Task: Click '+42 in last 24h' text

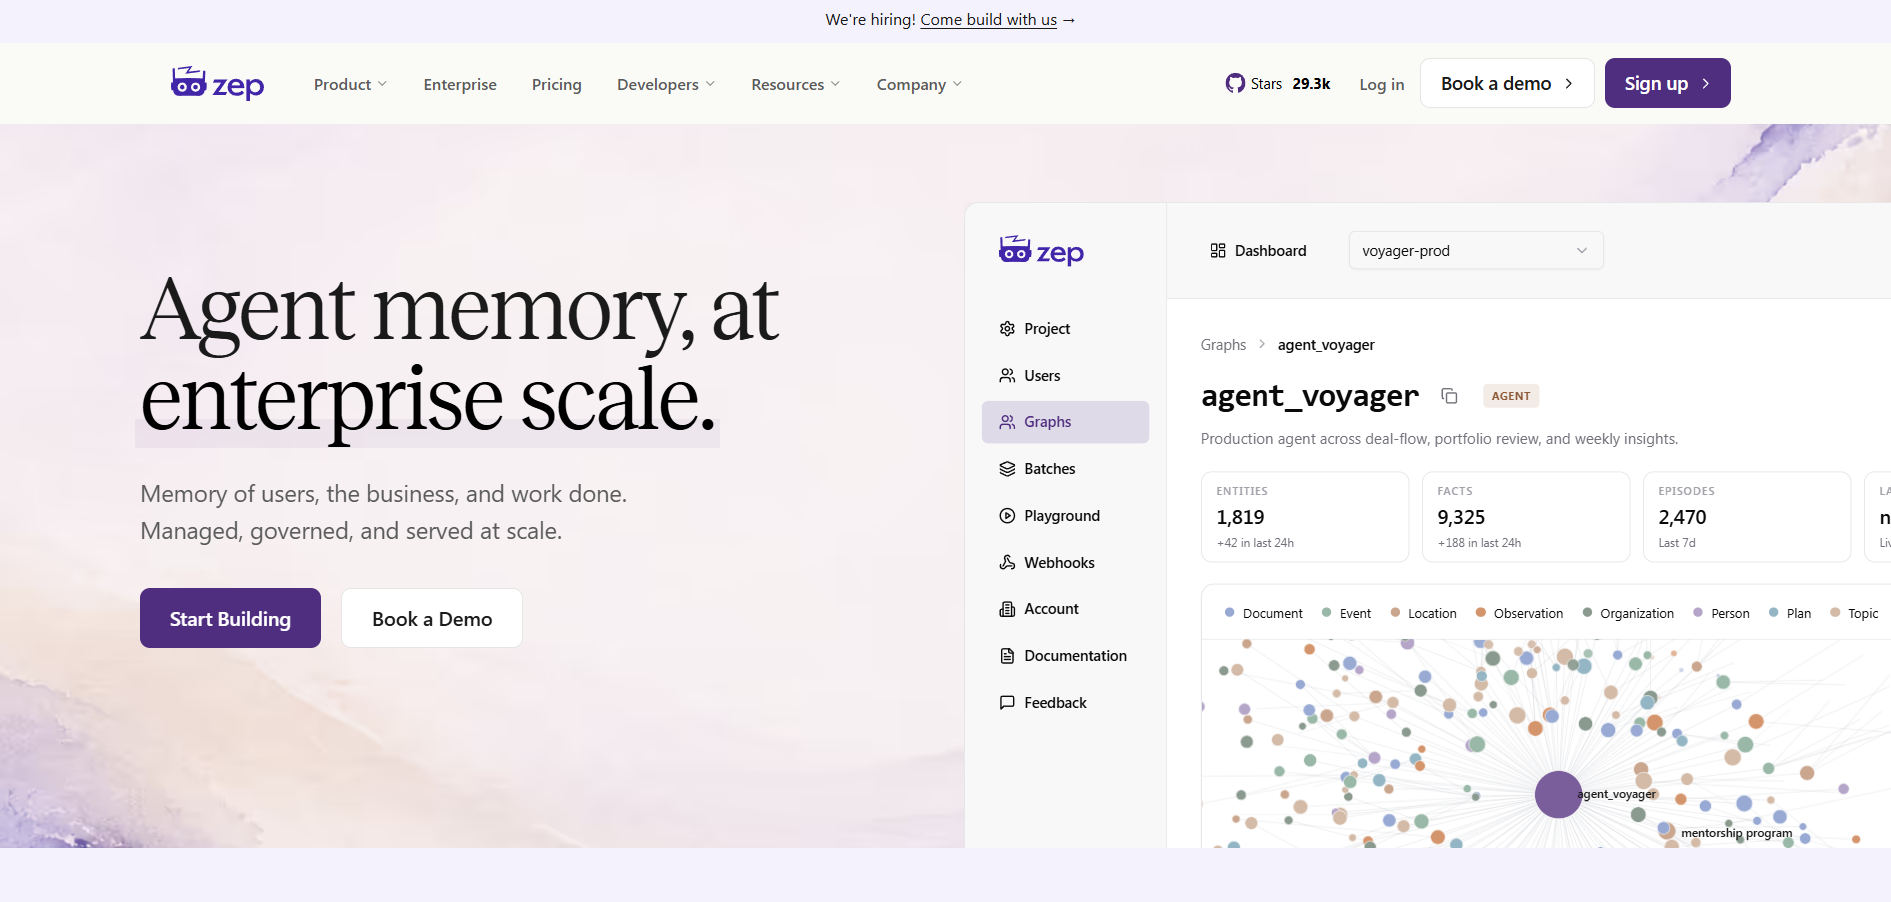Action: point(1255,543)
